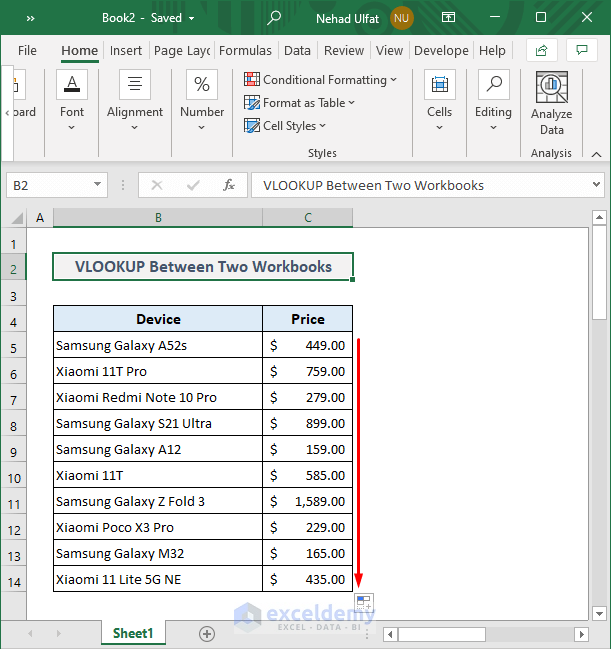Click the vertical scrollbar down arrow
Image resolution: width=611 pixels, height=649 pixels.
pos(599,613)
